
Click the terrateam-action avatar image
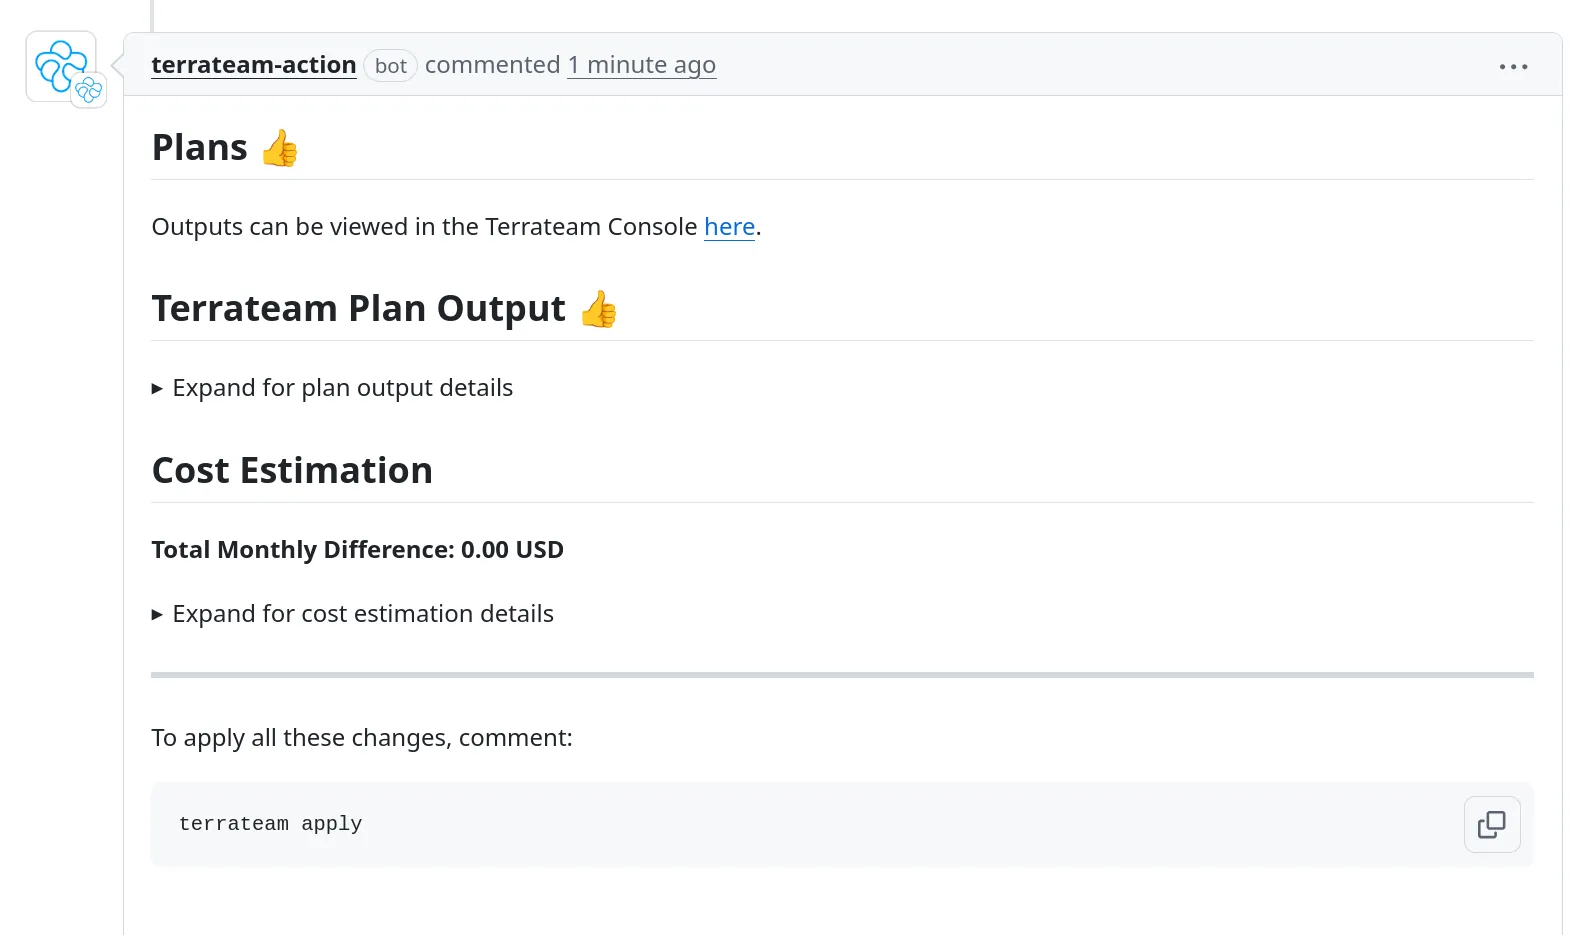pyautogui.click(x=61, y=66)
